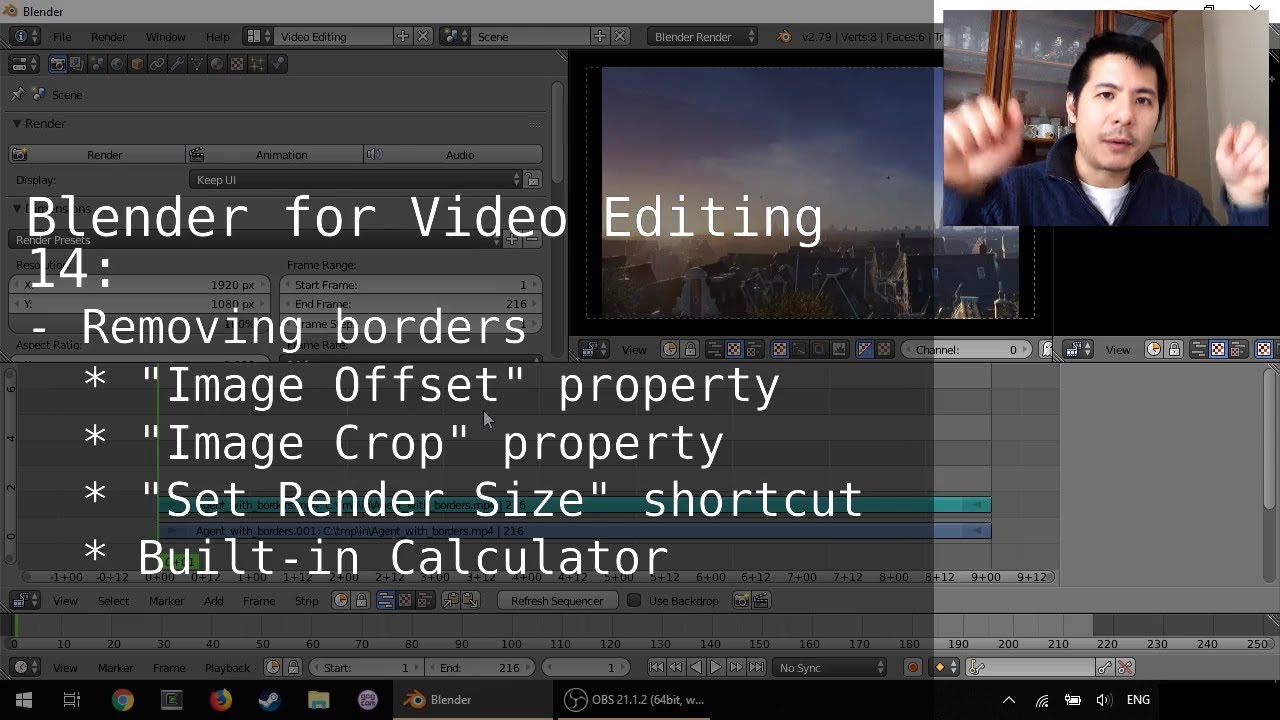This screenshot has height=720, width=1280.
Task: Toggle lock icon in preview header
Action: pos(690,349)
